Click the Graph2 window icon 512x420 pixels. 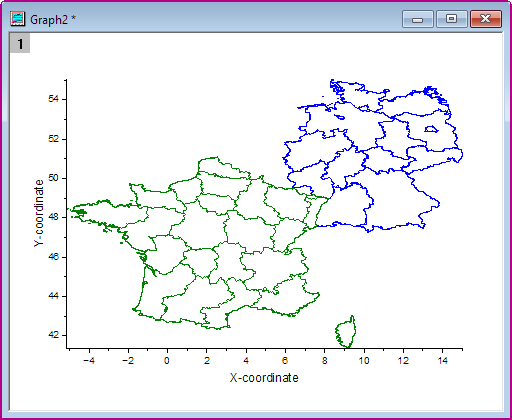[17, 19]
